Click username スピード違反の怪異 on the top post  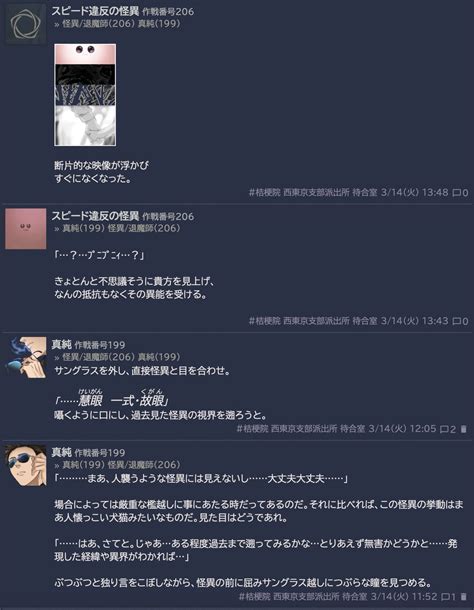pos(95,11)
